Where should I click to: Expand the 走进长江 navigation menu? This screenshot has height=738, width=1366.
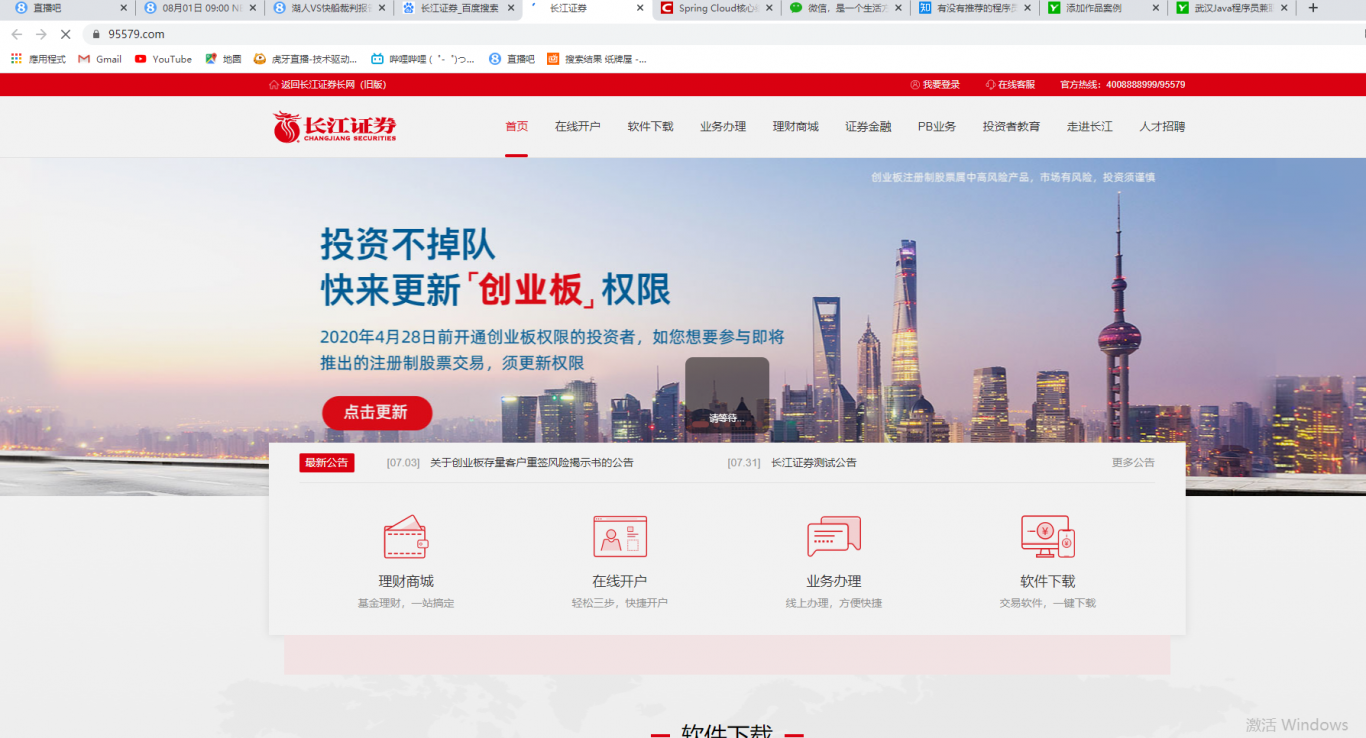point(1089,127)
